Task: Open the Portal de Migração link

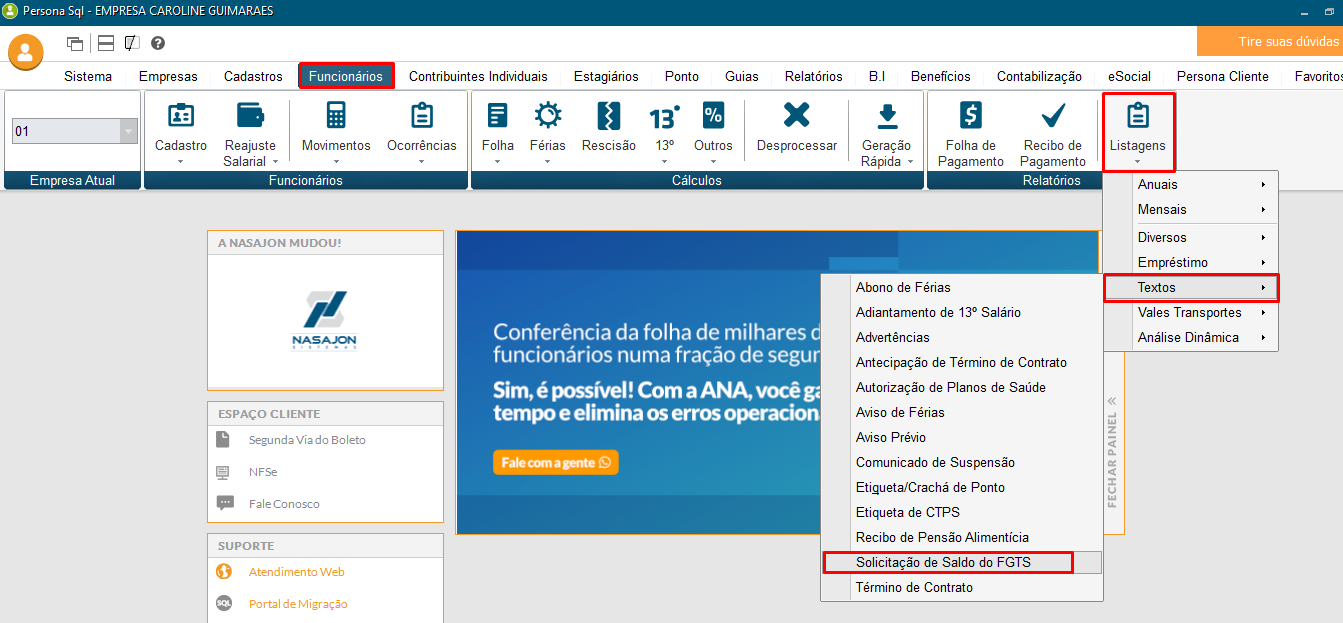Action: click(298, 604)
